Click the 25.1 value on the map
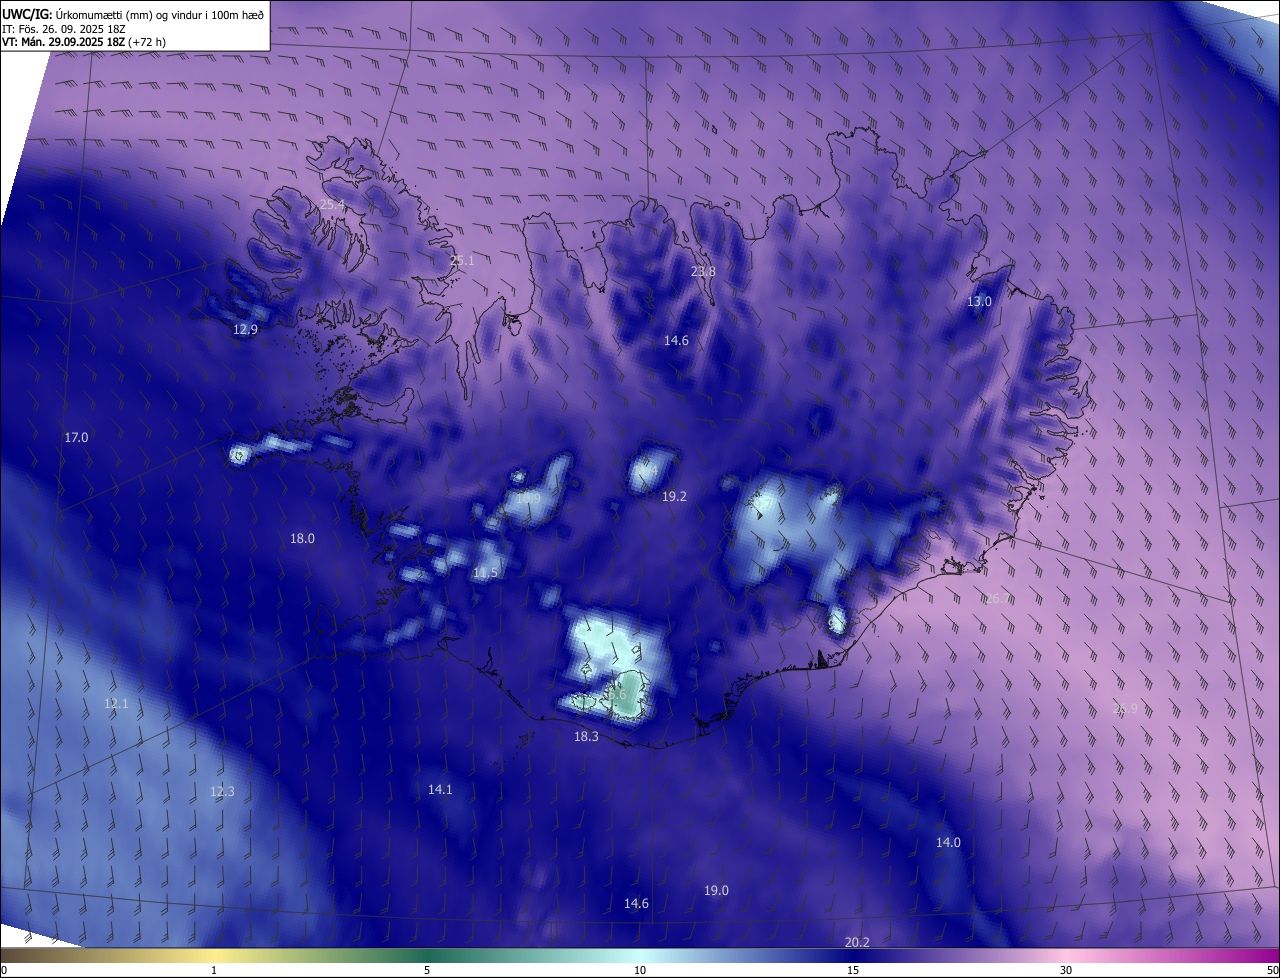Image resolution: width=1280 pixels, height=978 pixels. [462, 261]
